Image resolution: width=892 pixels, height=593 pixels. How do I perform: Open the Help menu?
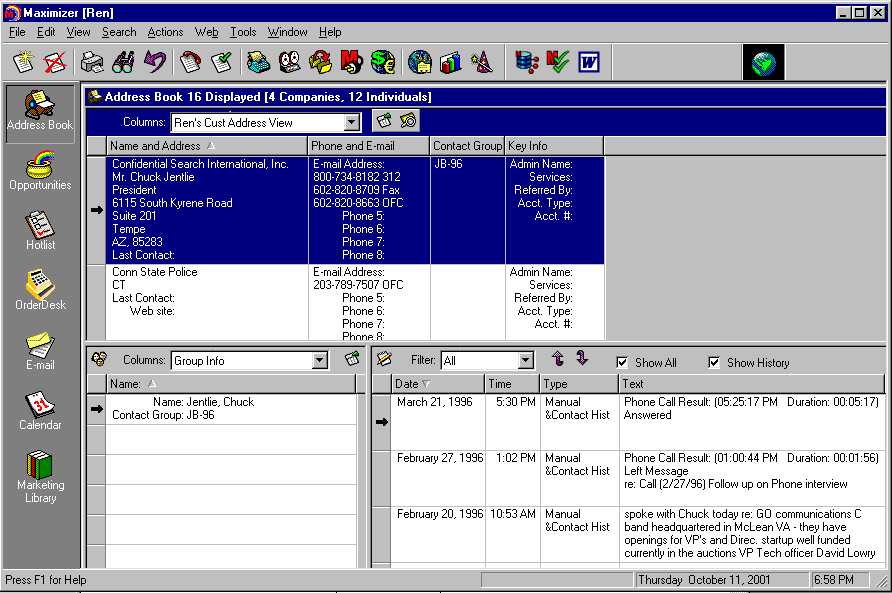coord(330,32)
